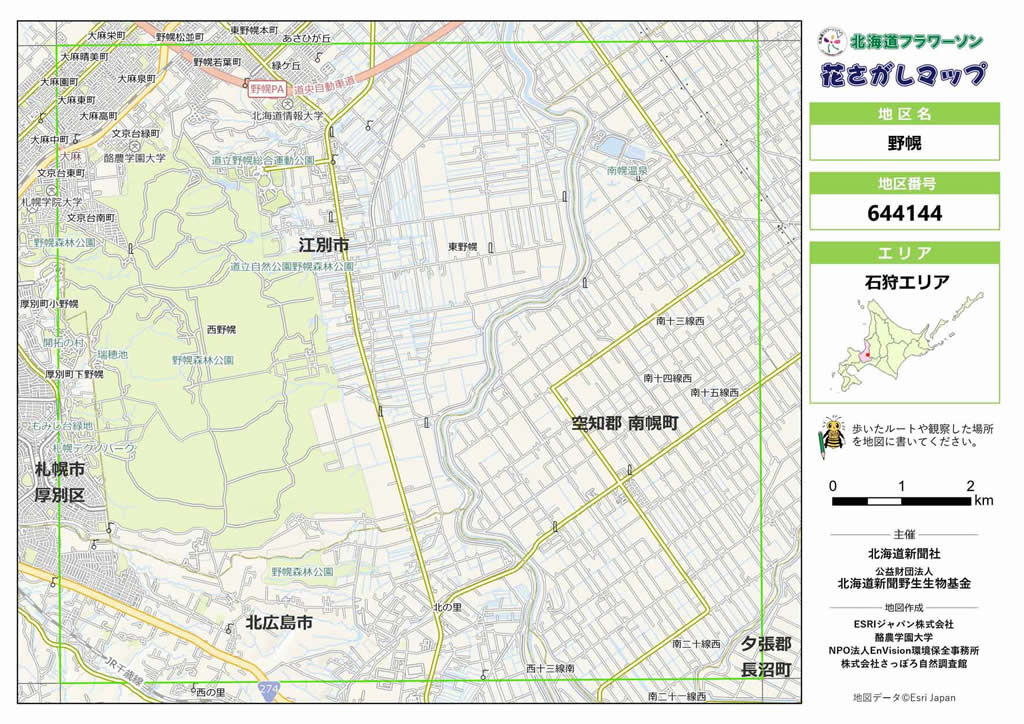Screen dimensions: 1024x724
Task: Click the 地区番号 green header
Action: click(x=903, y=184)
